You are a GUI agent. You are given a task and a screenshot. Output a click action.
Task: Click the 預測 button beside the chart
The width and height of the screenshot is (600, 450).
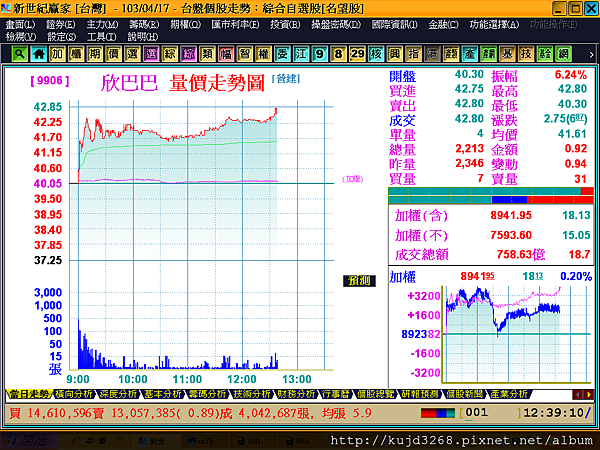click(x=359, y=281)
